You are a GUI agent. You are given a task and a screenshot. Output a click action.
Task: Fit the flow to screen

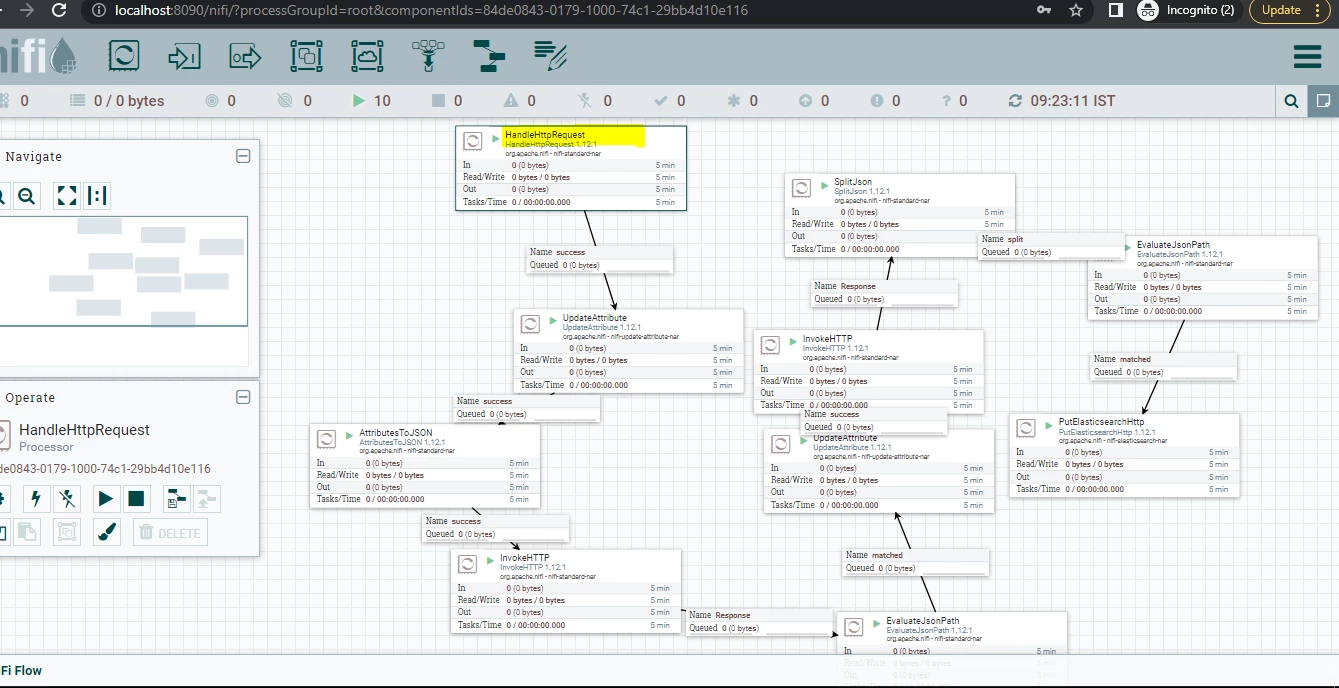click(67, 195)
